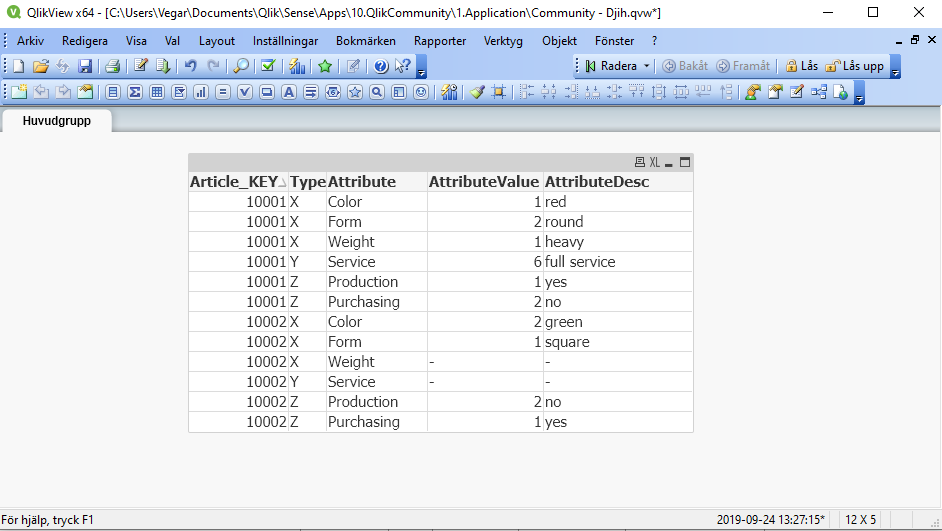942x531 pixels.
Task: Open the Quick Chart wizard icon
Action: 297,66
